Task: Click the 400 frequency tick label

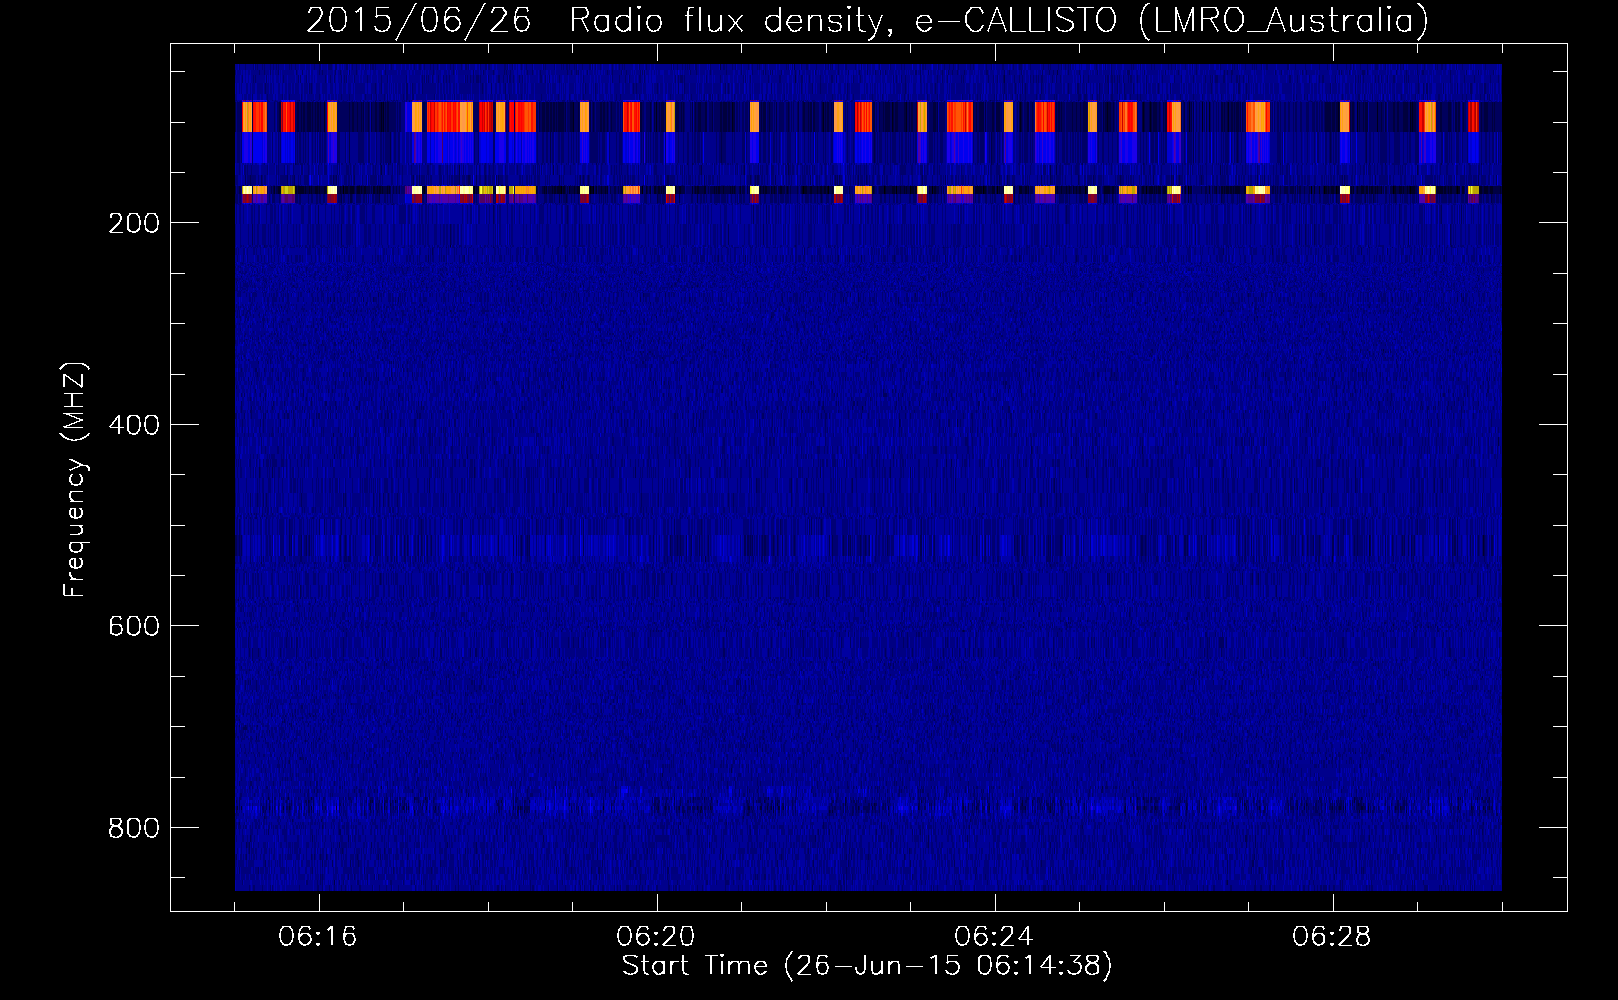Action: pyautogui.click(x=134, y=425)
